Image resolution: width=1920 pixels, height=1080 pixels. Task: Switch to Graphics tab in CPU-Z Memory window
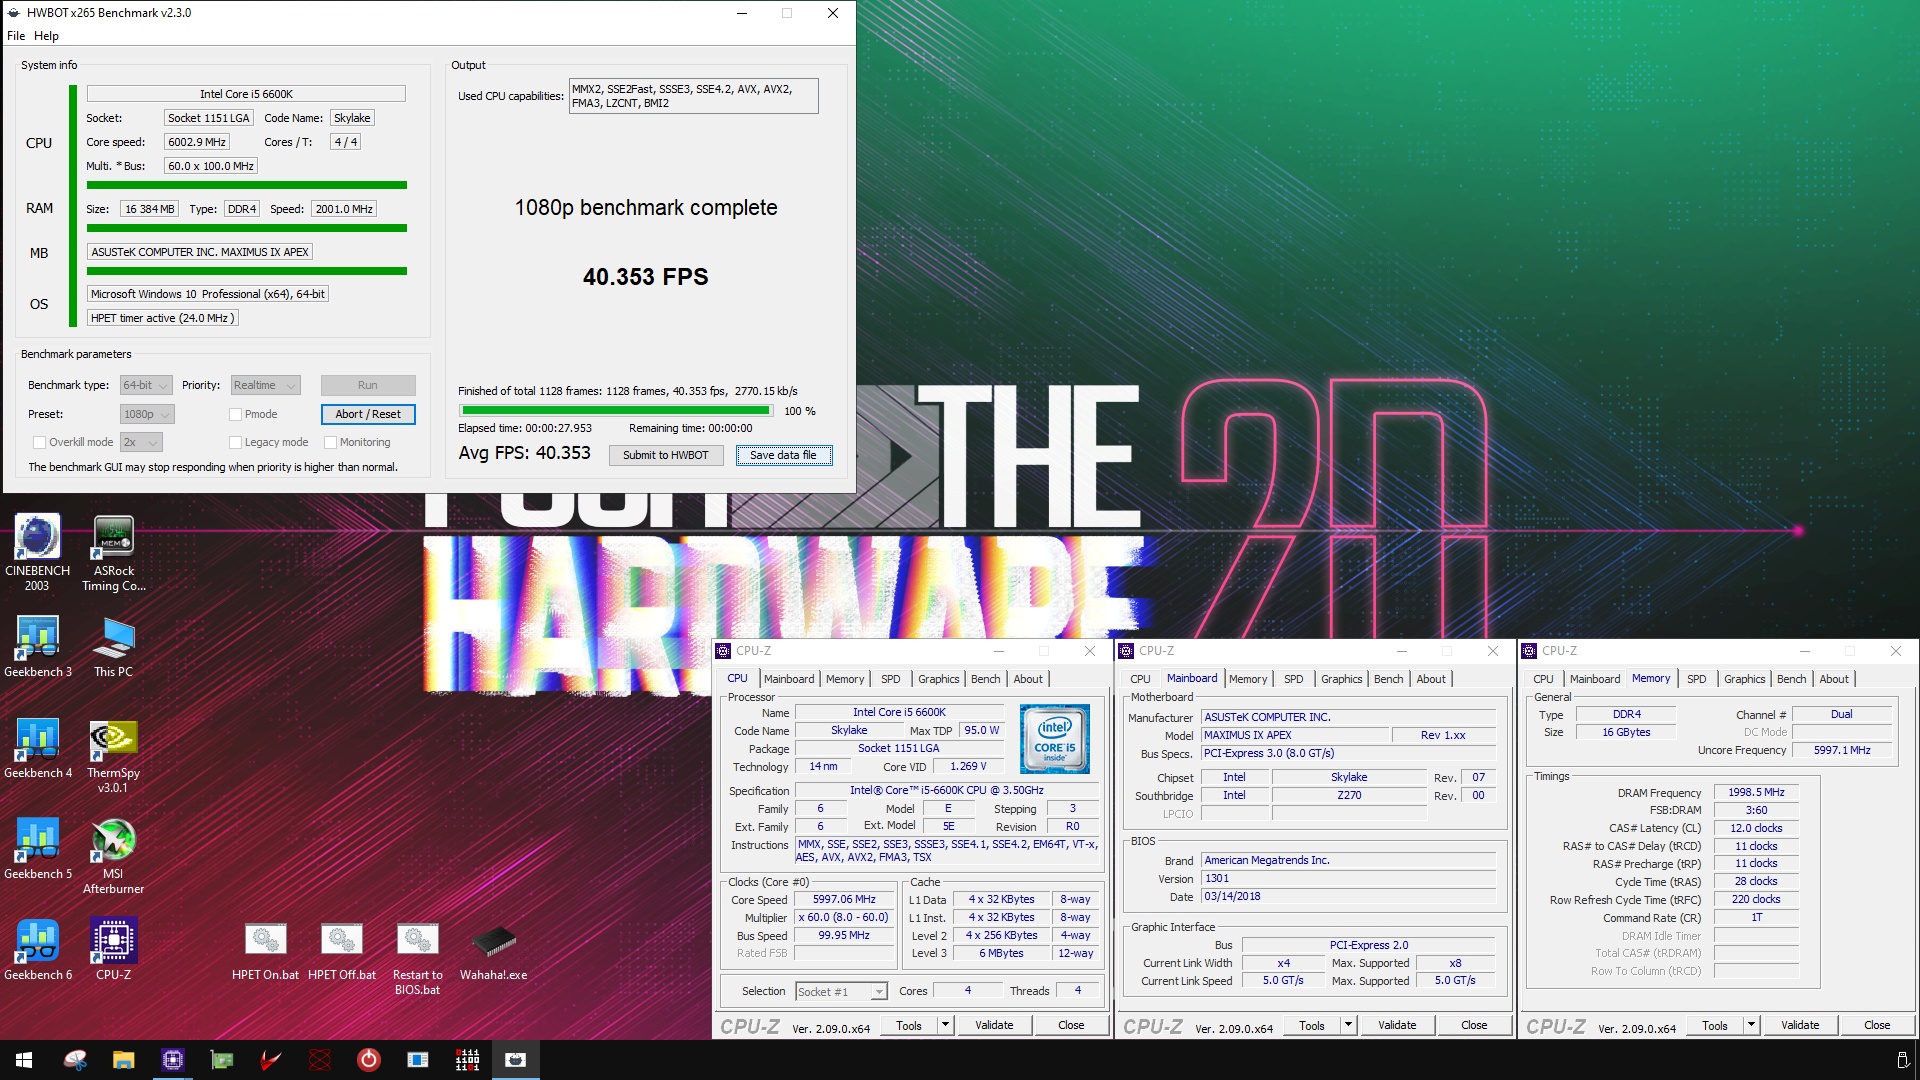(1744, 679)
